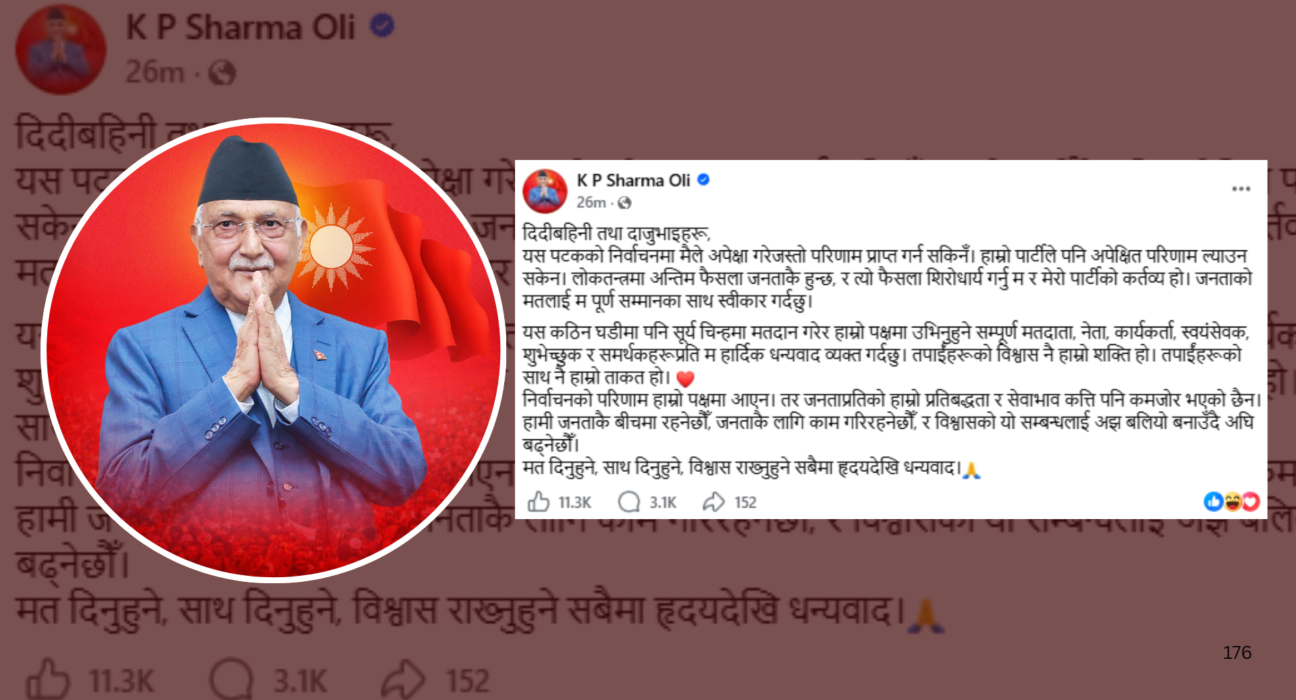Image resolution: width=1296 pixels, height=700 pixels.
Task: Click the large background avatar at top left
Action: pyautogui.click(x=61, y=49)
